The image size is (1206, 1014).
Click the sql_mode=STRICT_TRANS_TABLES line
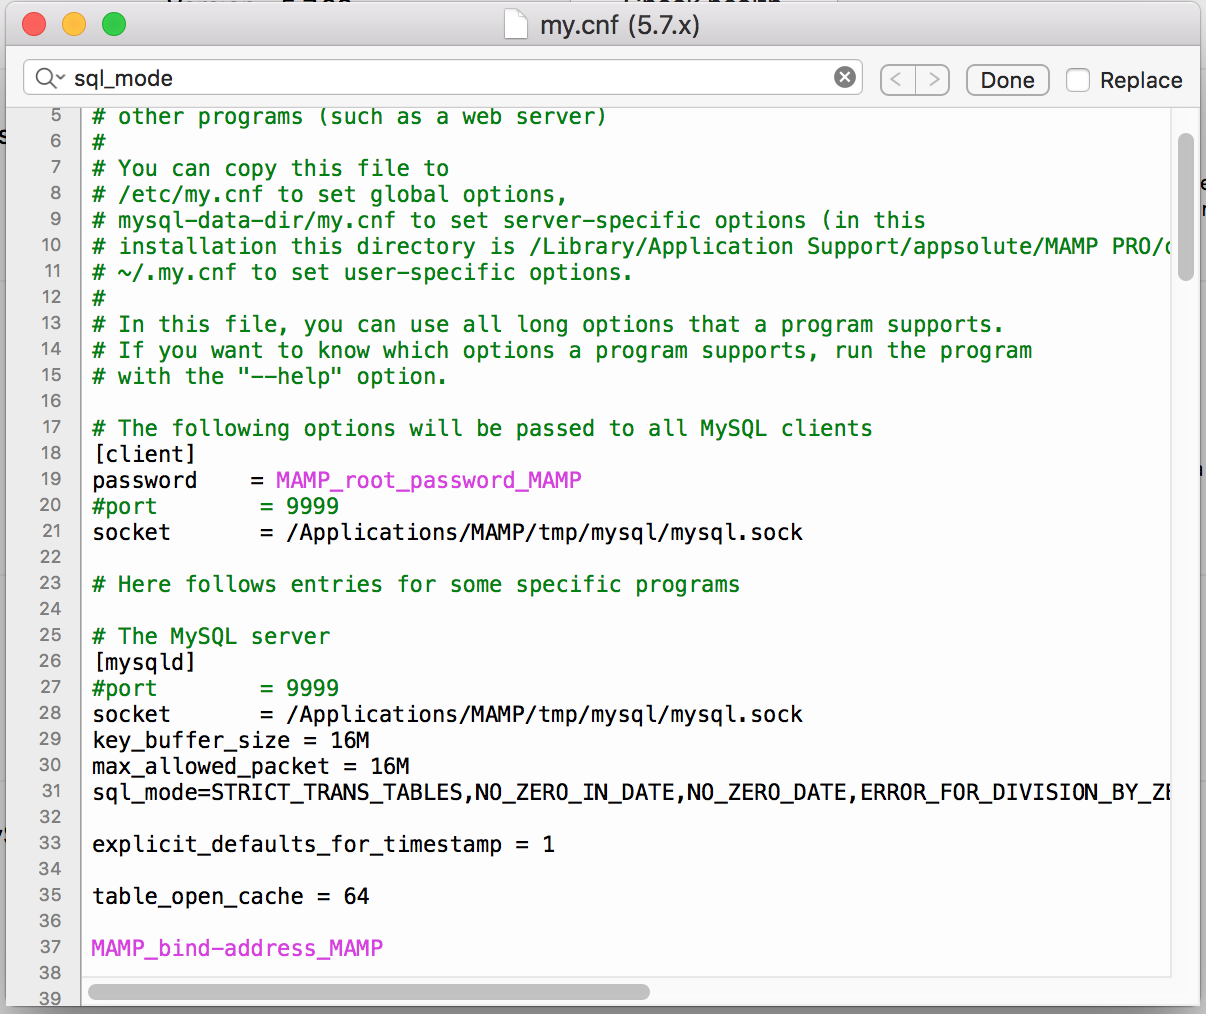click(631, 793)
